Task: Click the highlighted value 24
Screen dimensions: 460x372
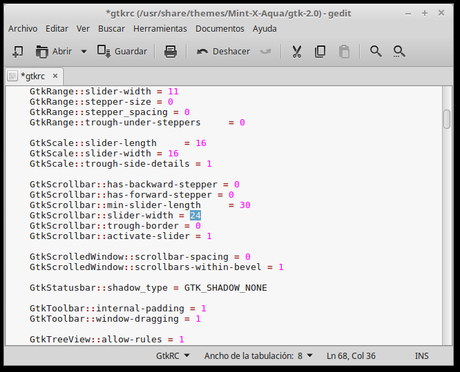Action: click(x=195, y=216)
